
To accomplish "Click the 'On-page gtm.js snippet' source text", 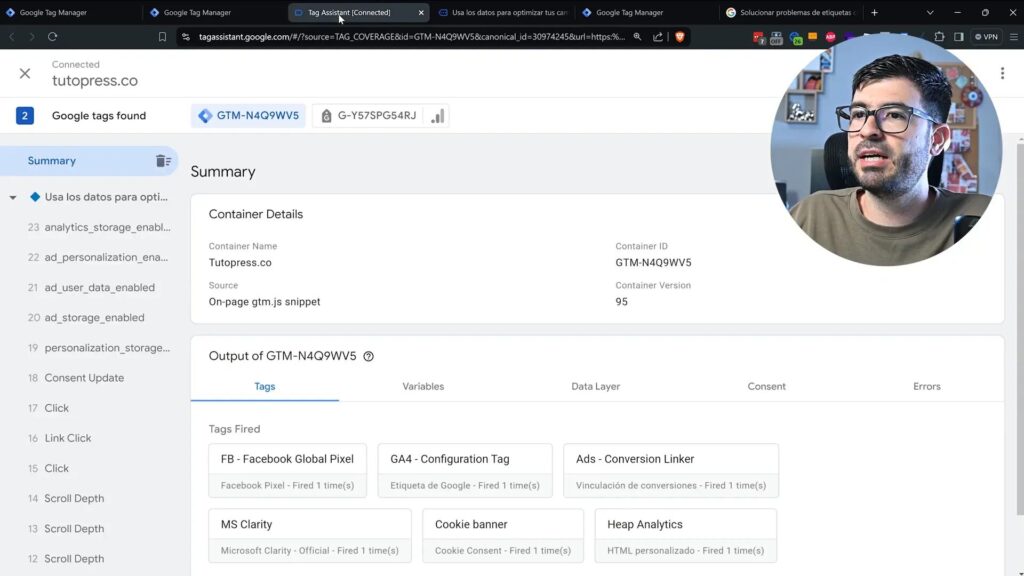I will tap(264, 302).
